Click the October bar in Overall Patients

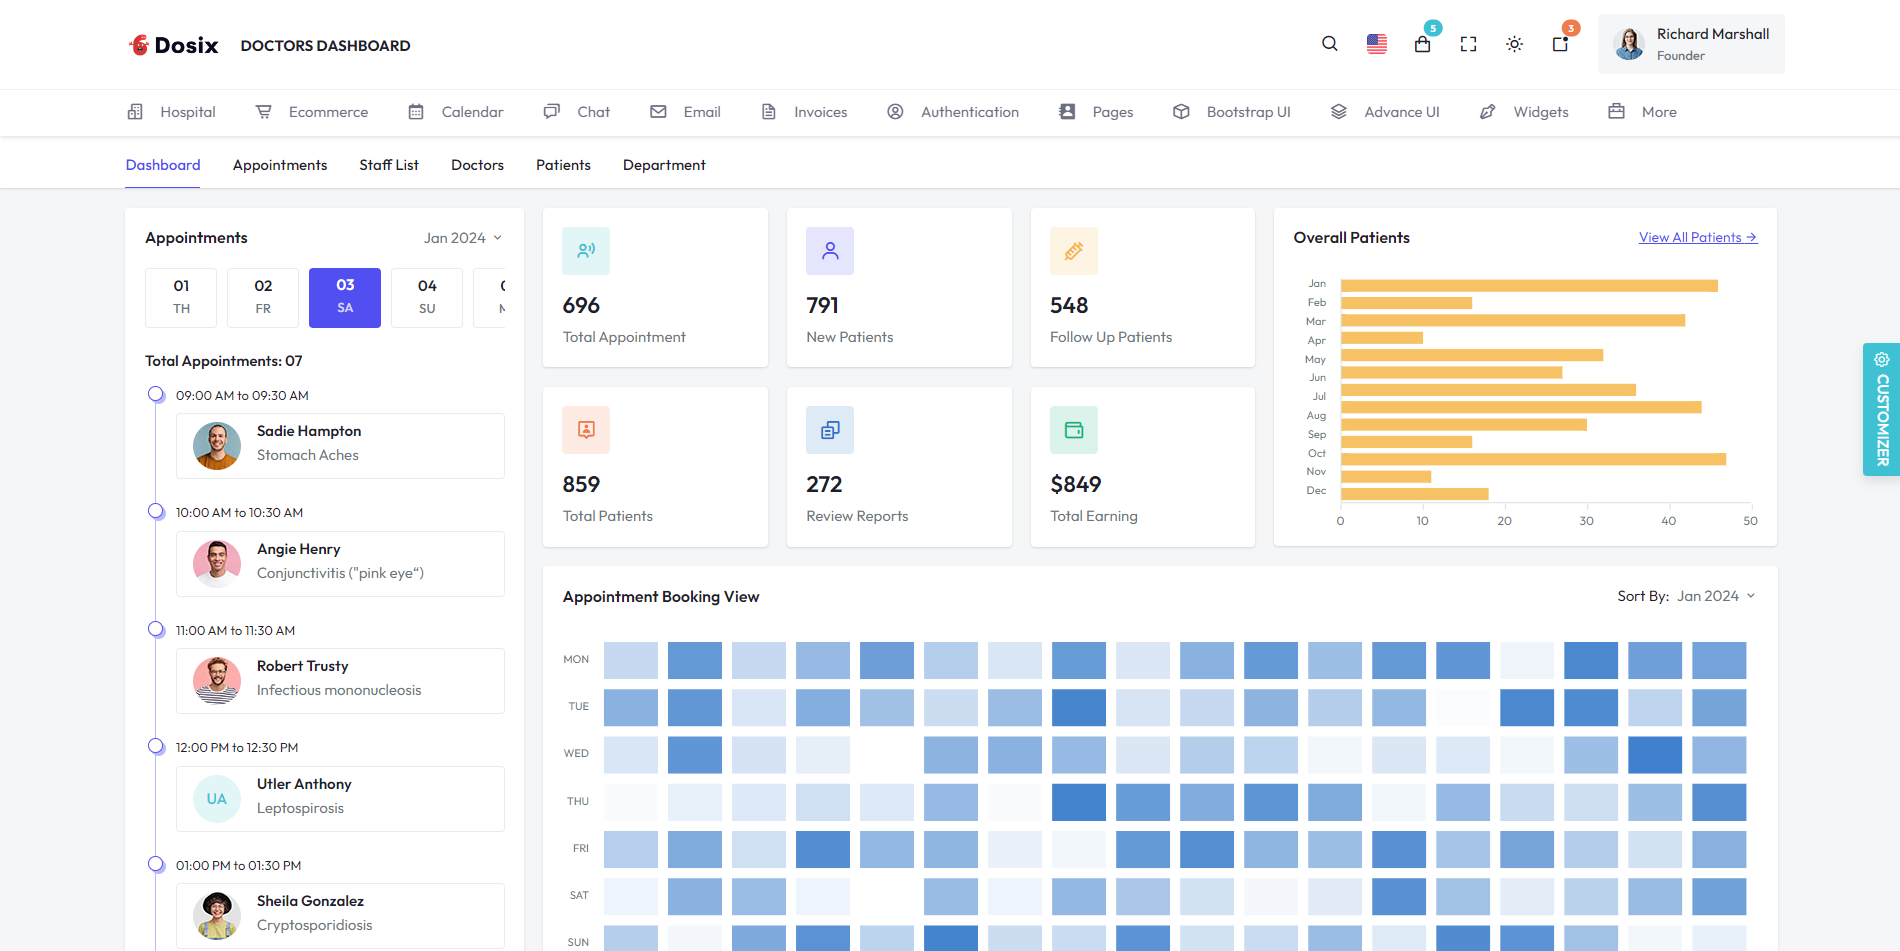coord(1533,459)
